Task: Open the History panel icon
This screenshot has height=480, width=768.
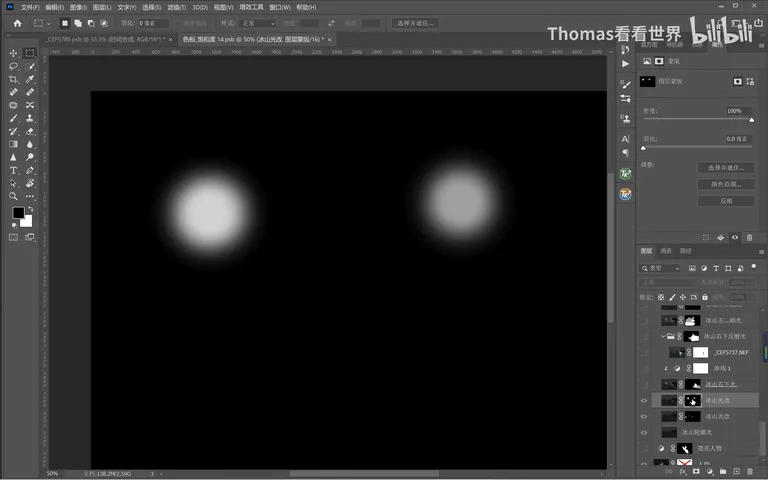Action: (625, 50)
